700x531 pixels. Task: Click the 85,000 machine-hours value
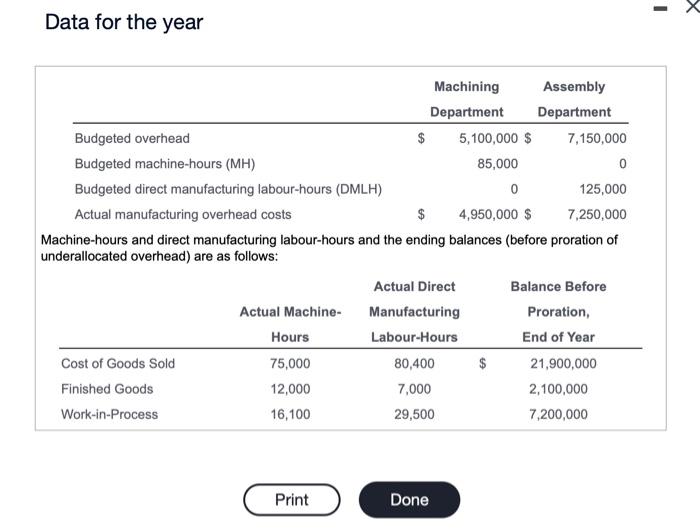(498, 163)
